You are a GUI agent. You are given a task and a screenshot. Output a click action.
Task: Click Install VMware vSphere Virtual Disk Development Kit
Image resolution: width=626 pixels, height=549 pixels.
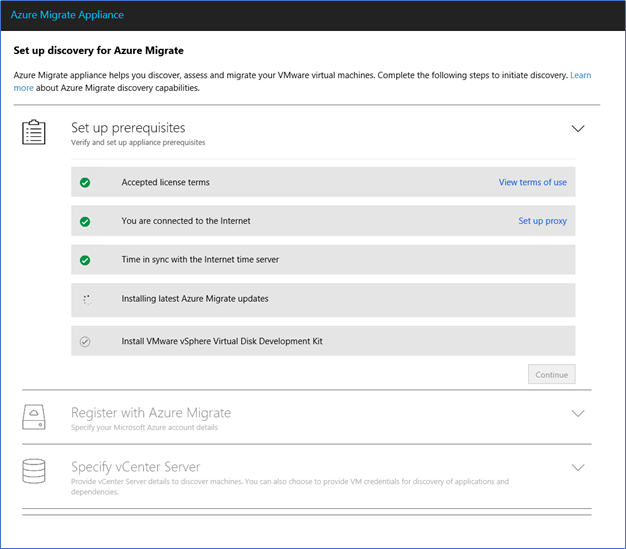click(x=222, y=341)
